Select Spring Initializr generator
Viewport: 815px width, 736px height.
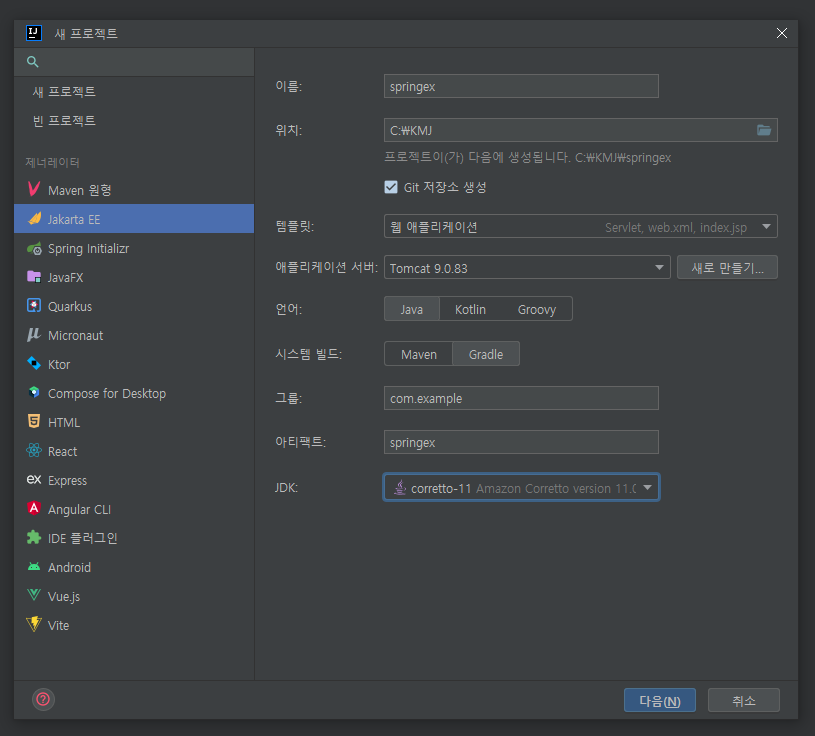[134, 248]
